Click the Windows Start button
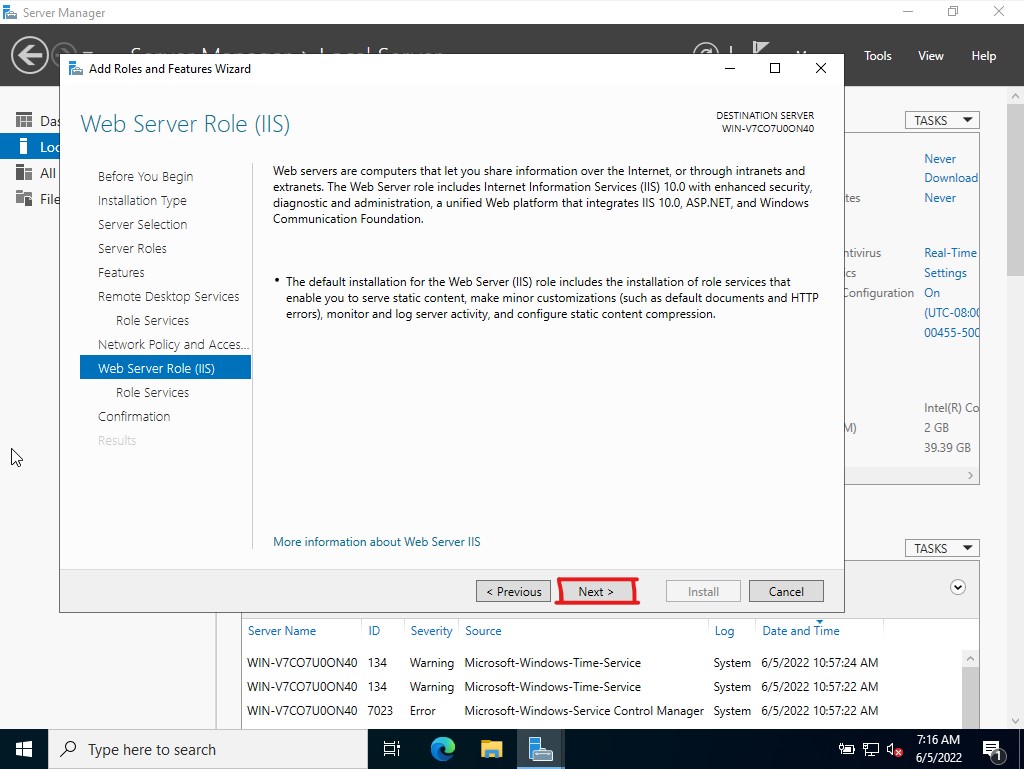 tap(24, 749)
